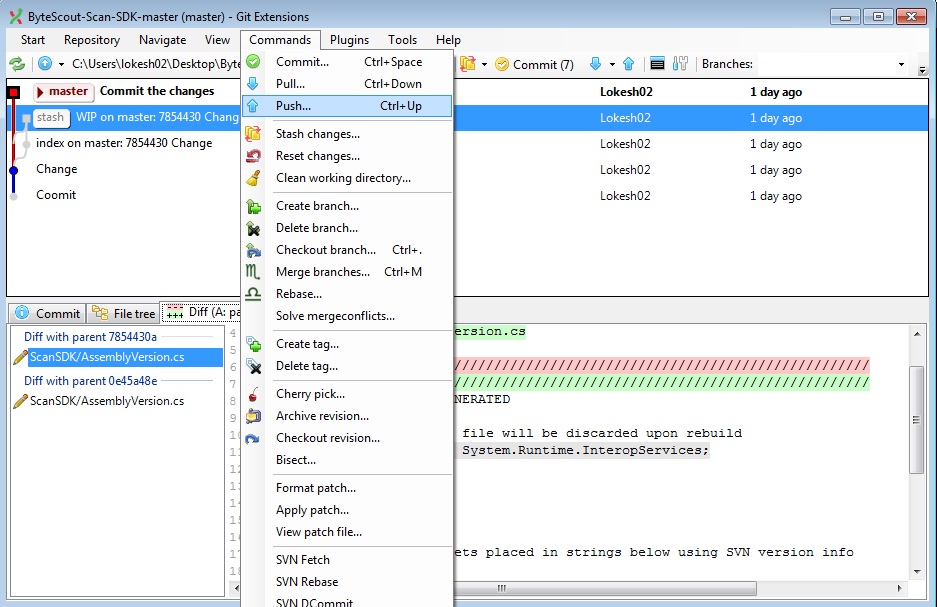Select Delete branch... menu entry
Screen dimensions: 937x607
[x=347, y=228]
